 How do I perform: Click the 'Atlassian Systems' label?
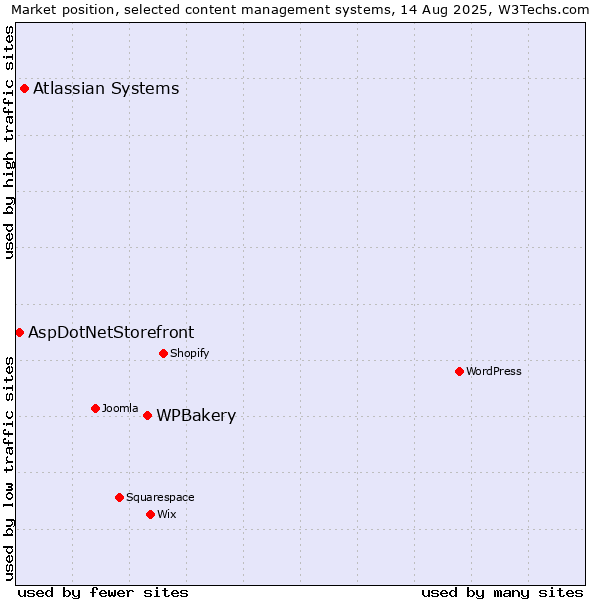pos(106,88)
